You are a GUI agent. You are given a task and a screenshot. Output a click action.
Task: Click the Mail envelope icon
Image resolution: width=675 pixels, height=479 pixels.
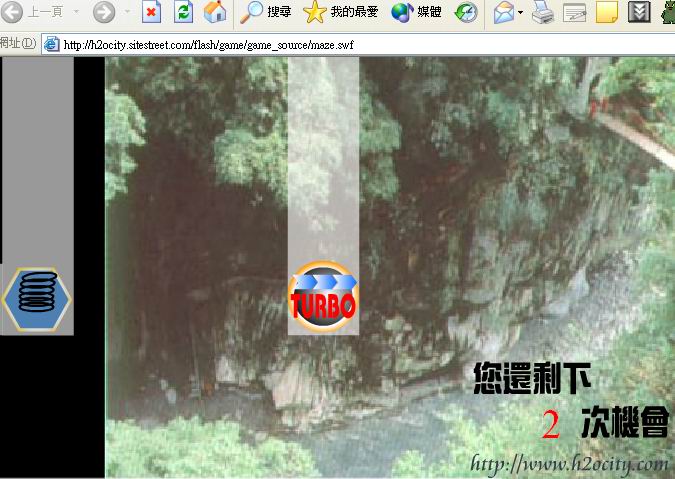(504, 12)
